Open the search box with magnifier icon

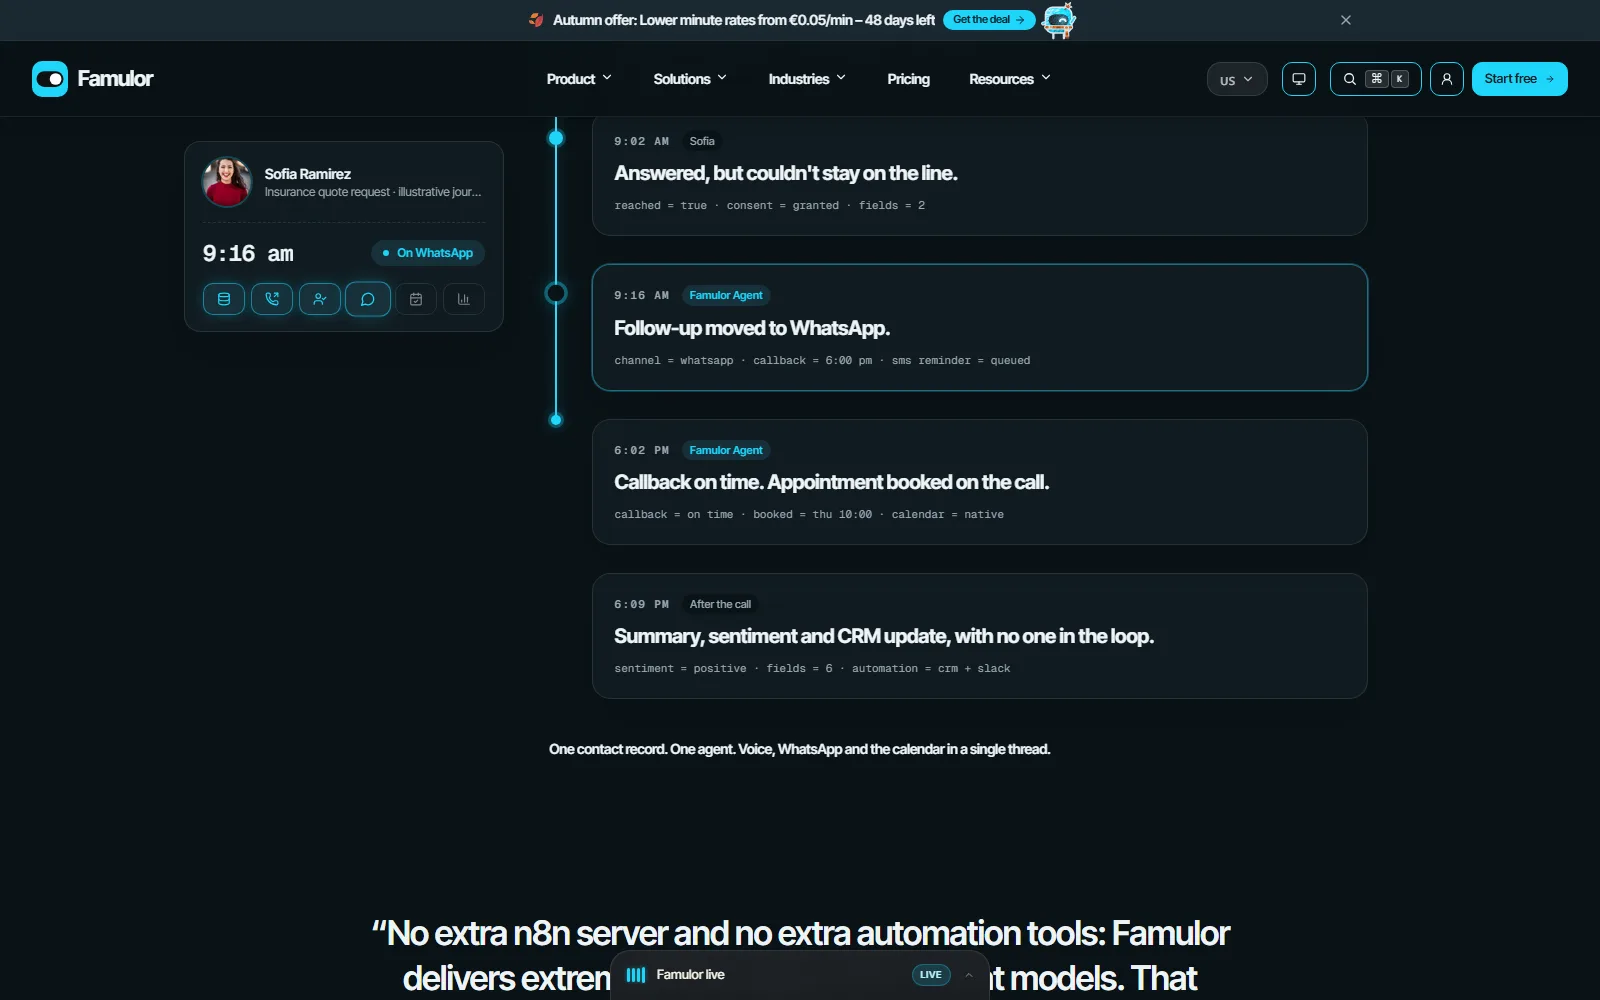(x=1376, y=79)
